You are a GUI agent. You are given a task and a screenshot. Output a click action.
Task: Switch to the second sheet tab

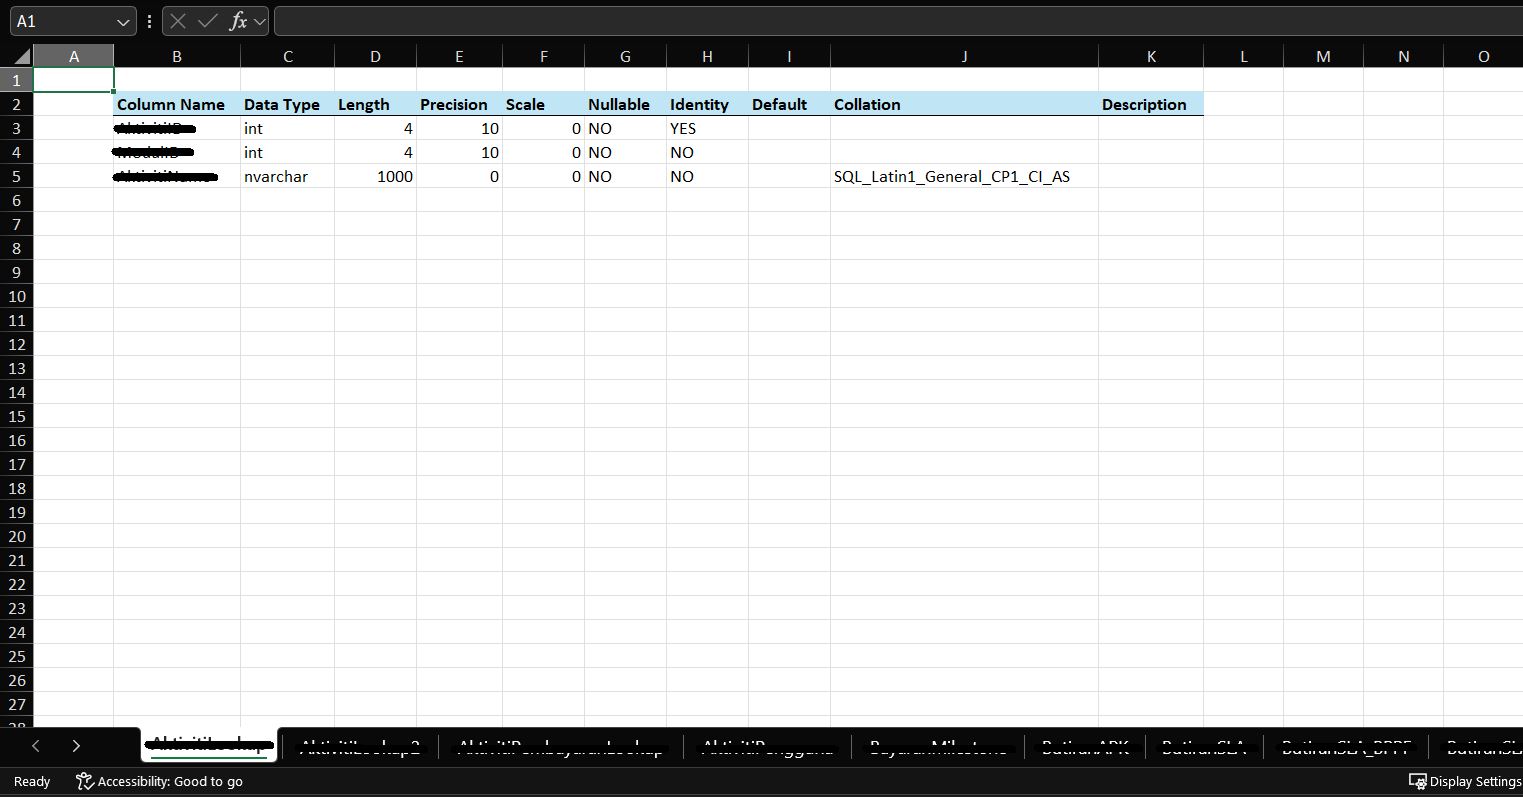360,746
